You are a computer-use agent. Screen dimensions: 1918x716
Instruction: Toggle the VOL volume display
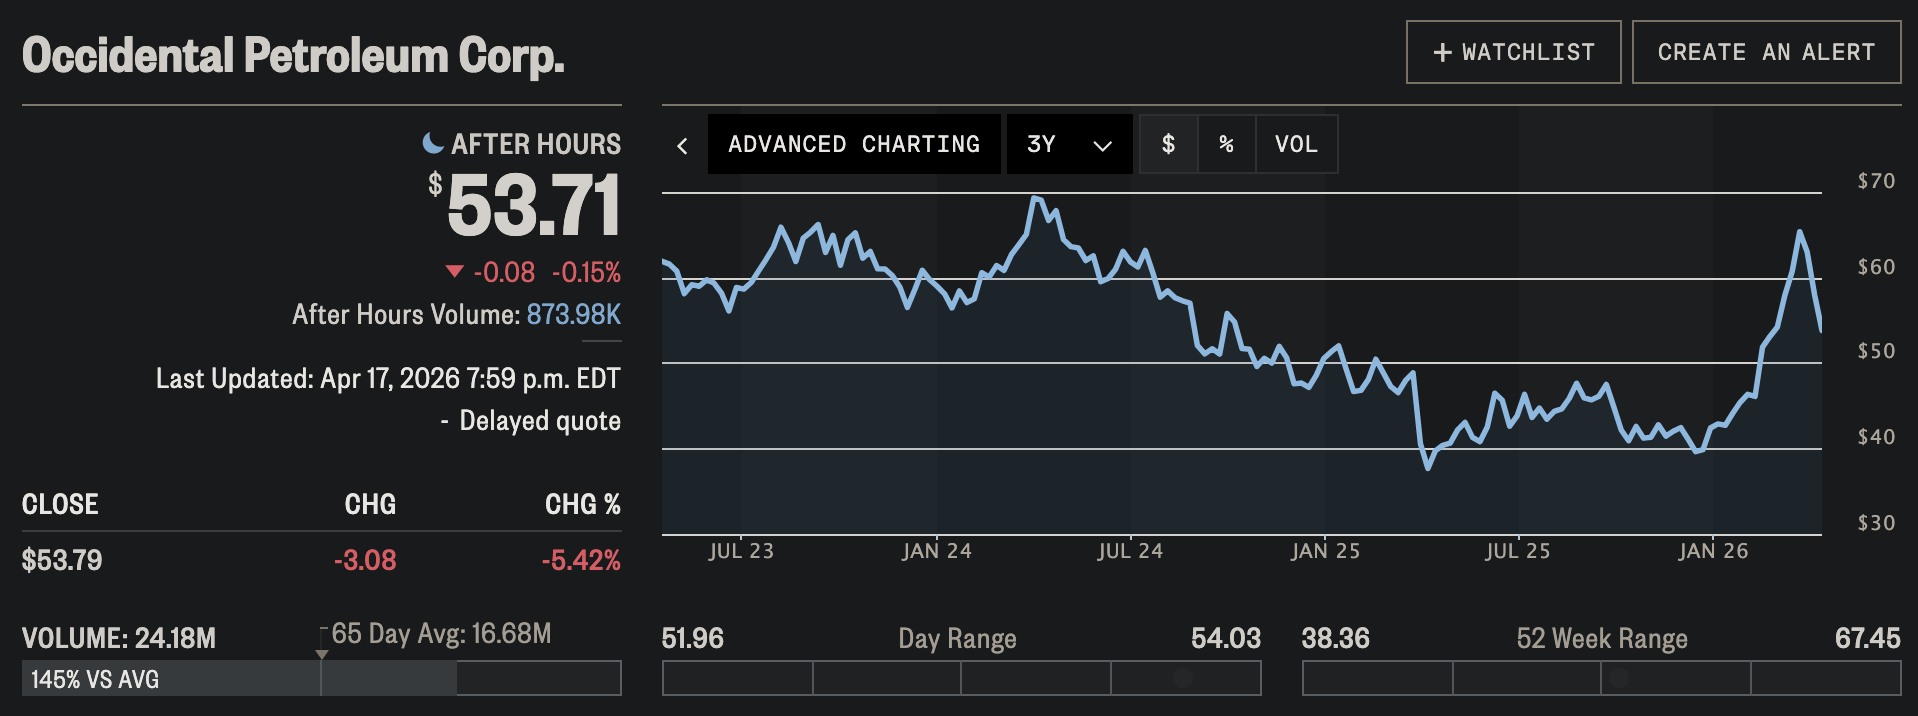click(1296, 144)
